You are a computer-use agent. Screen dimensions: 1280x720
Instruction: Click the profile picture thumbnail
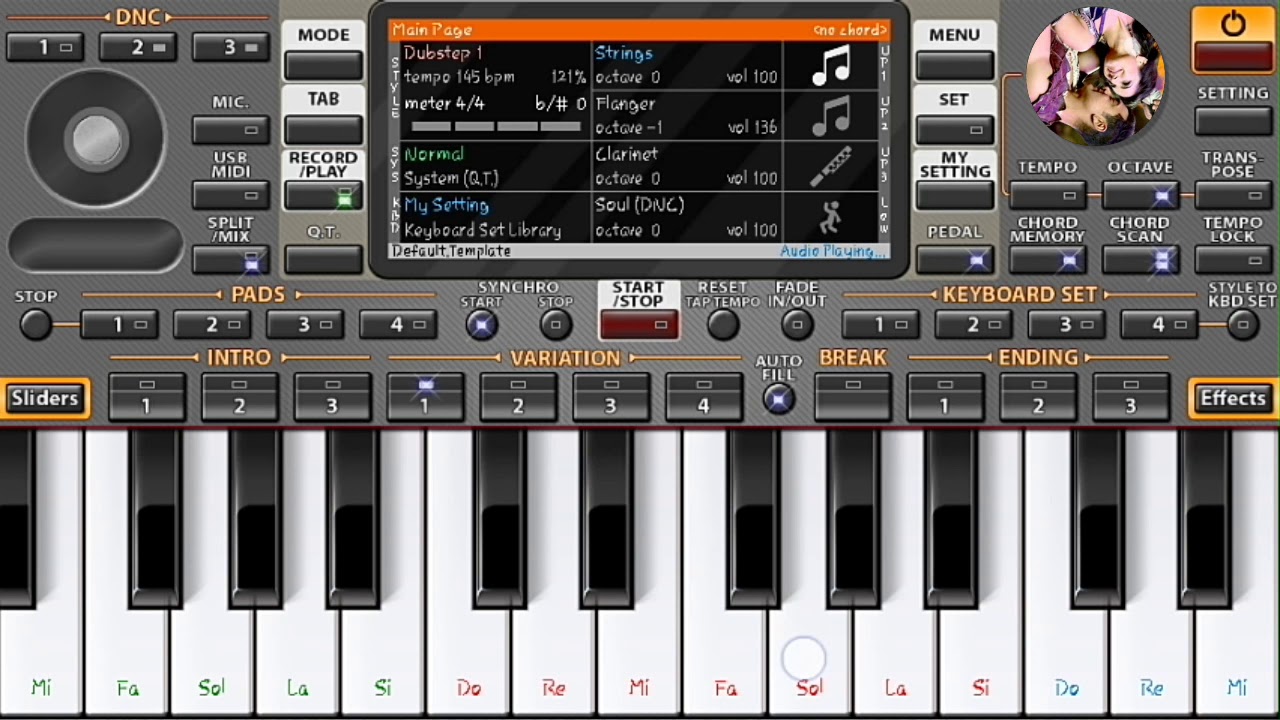coord(1095,76)
